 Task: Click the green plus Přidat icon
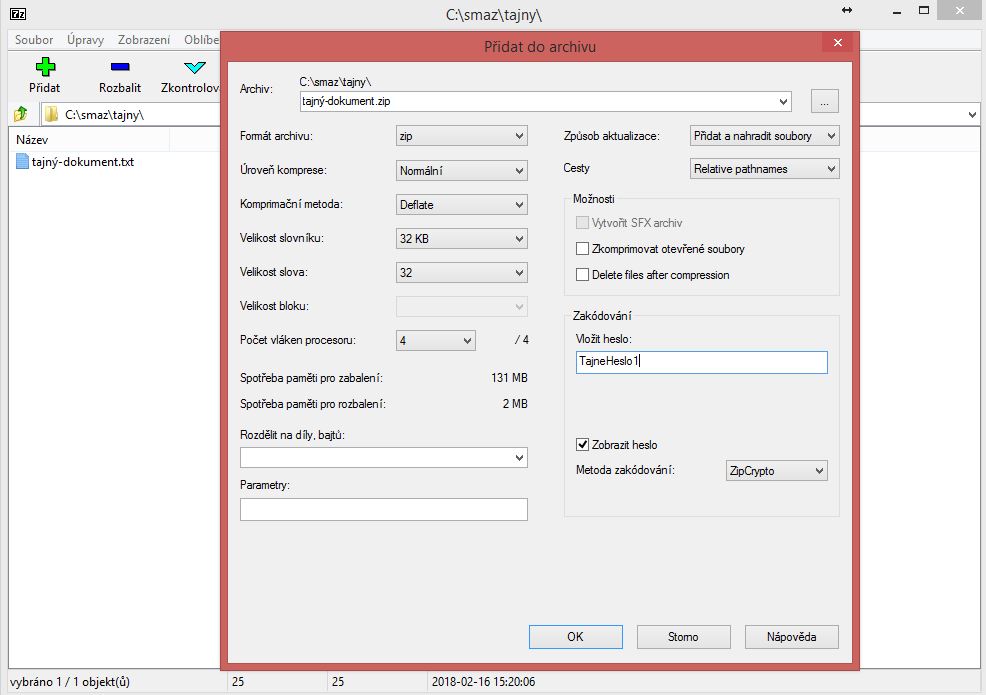pos(44,68)
